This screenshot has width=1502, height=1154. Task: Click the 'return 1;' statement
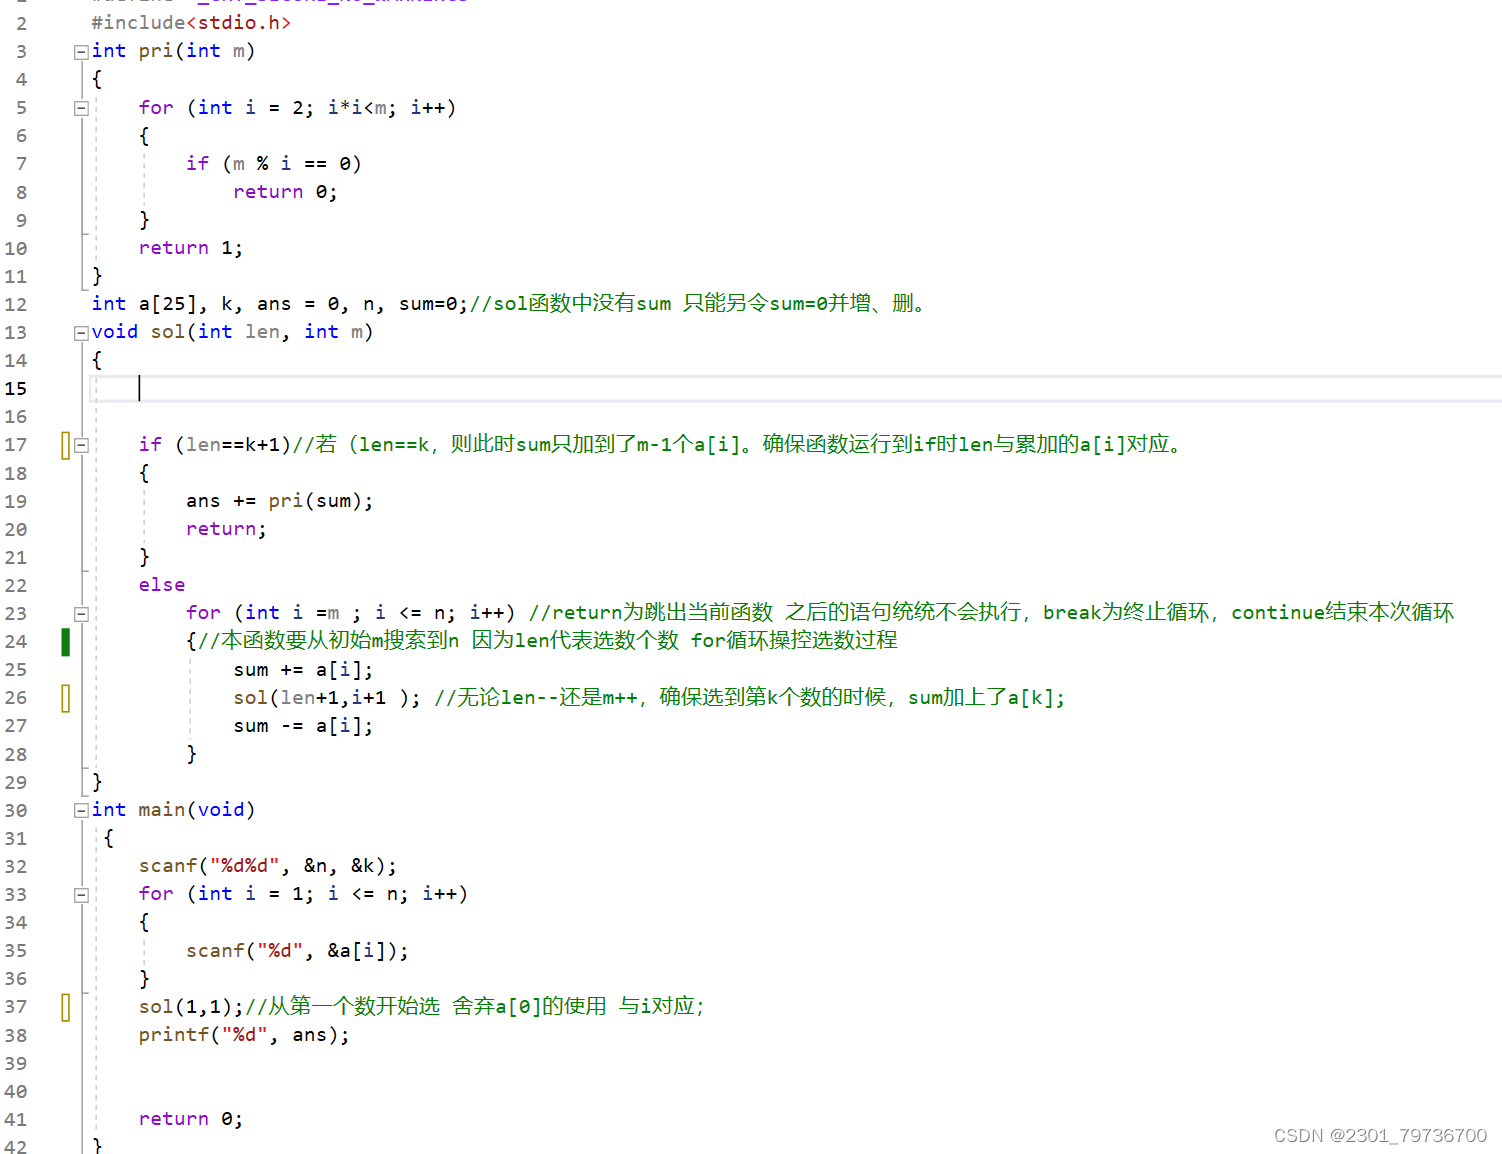tap(190, 248)
